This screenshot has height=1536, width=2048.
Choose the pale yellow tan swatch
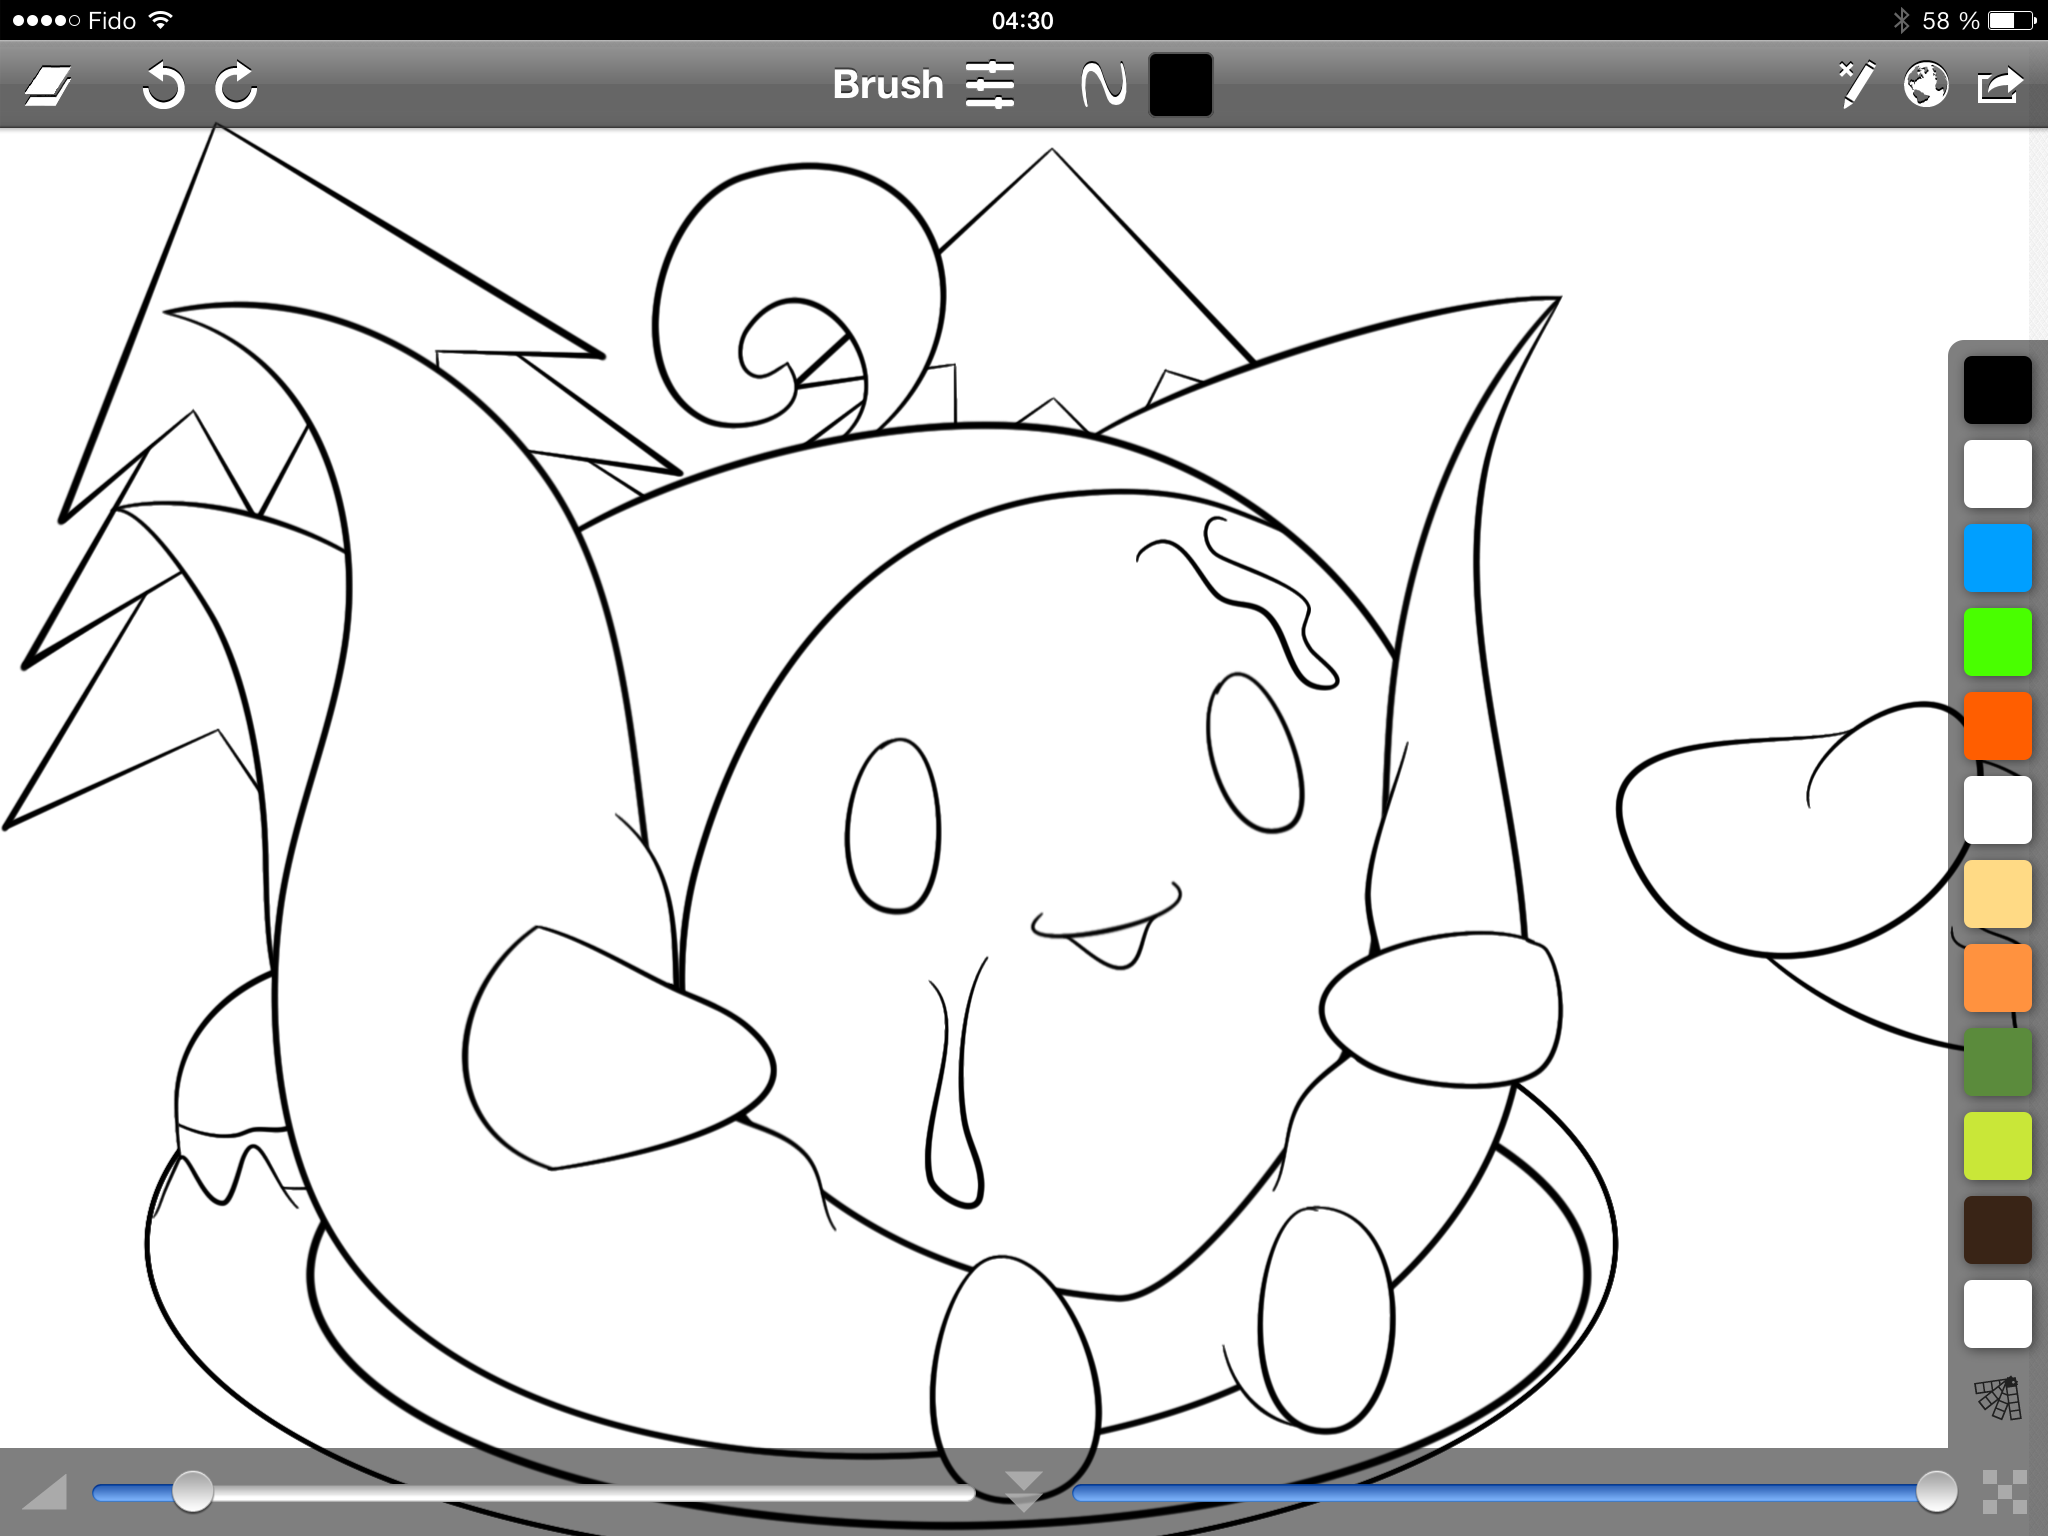point(1998,894)
